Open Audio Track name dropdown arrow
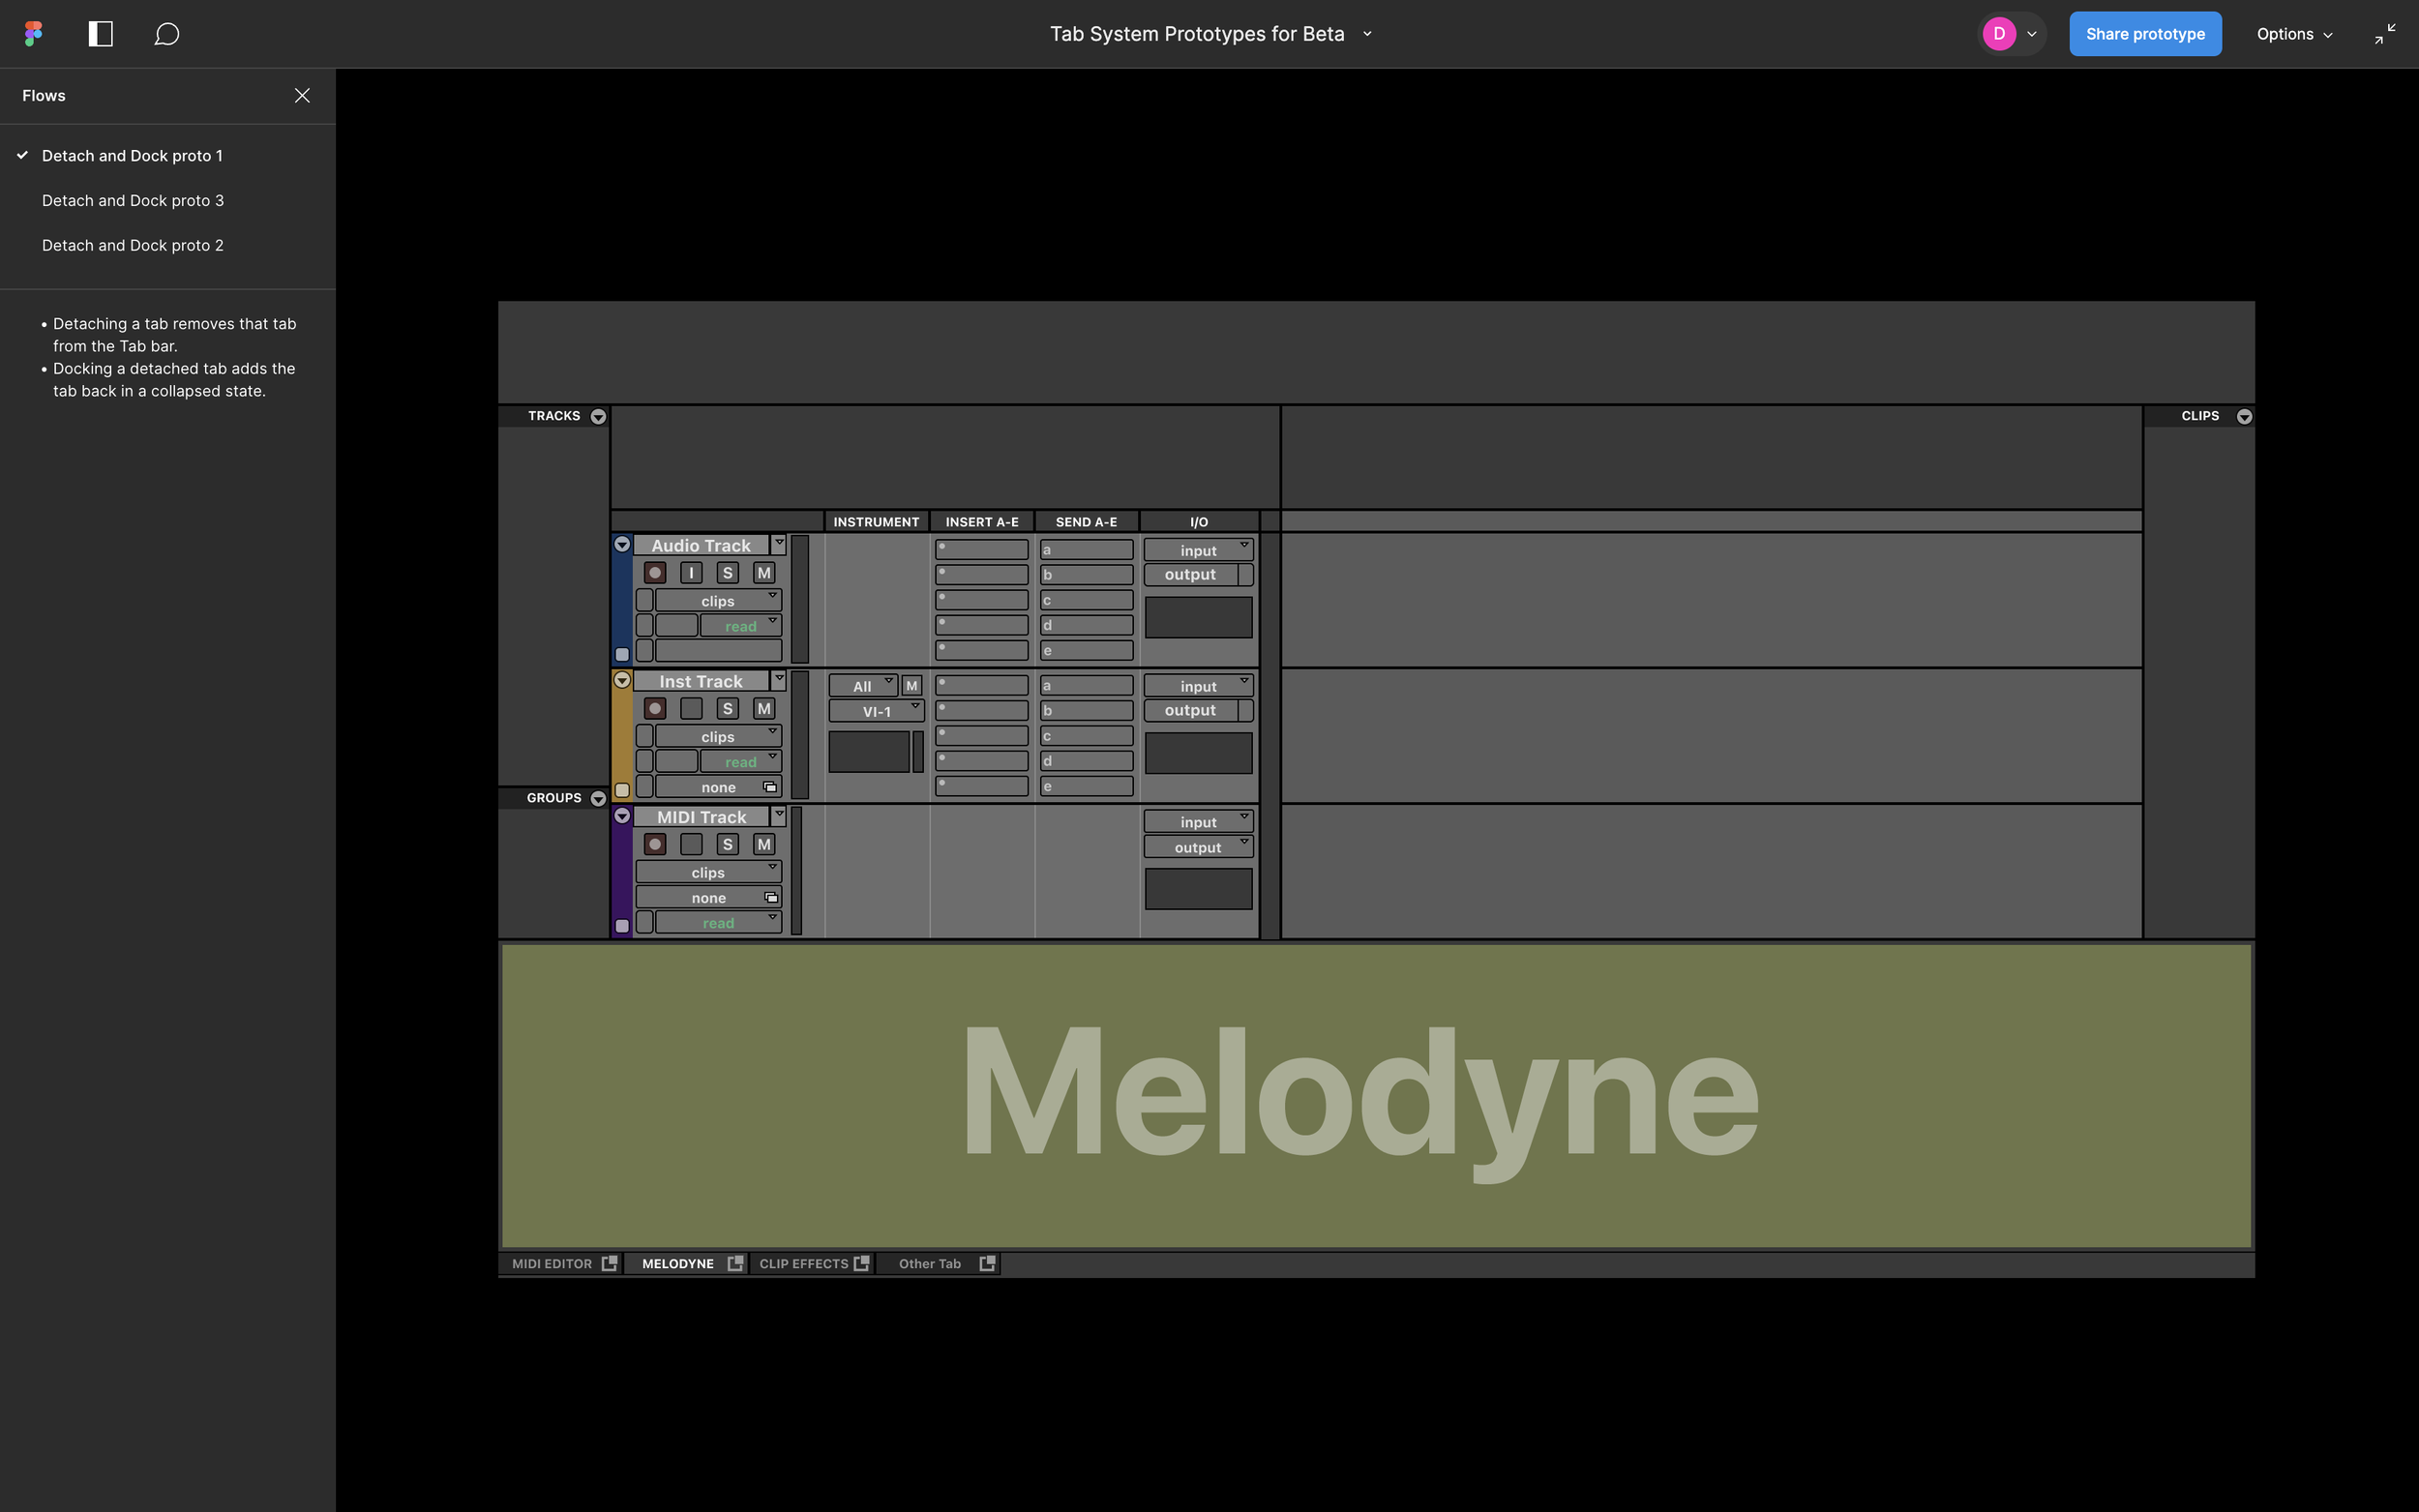This screenshot has height=1512, width=2419. [x=779, y=545]
